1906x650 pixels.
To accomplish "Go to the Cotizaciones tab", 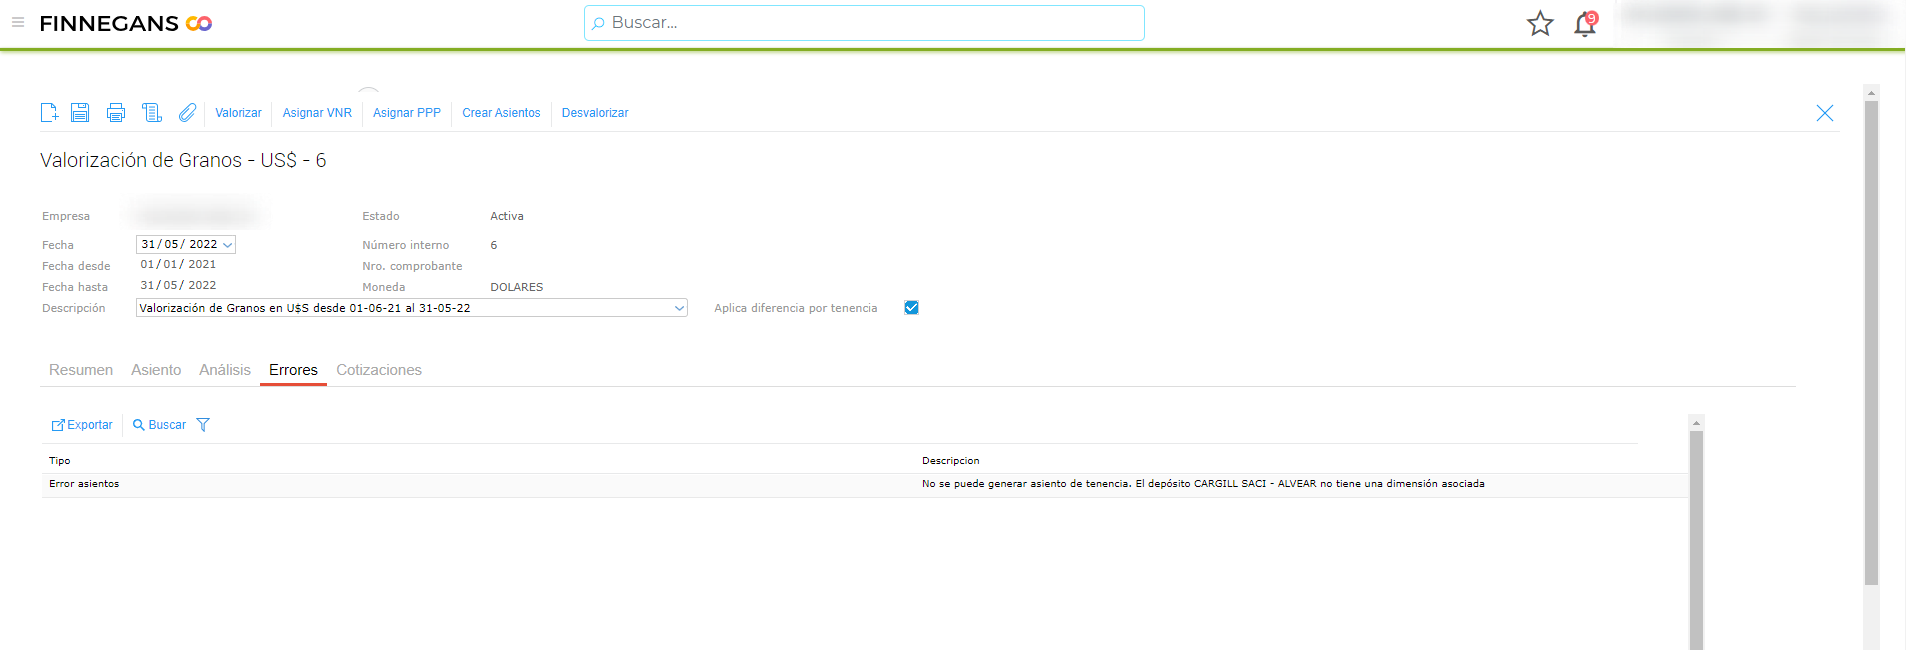I will point(379,370).
